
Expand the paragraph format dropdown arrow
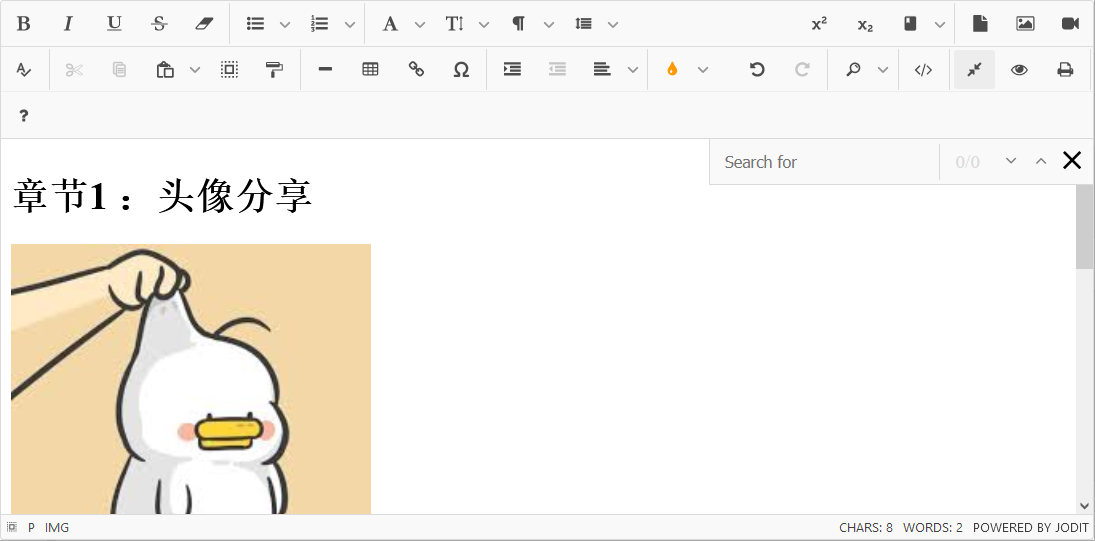coord(549,24)
